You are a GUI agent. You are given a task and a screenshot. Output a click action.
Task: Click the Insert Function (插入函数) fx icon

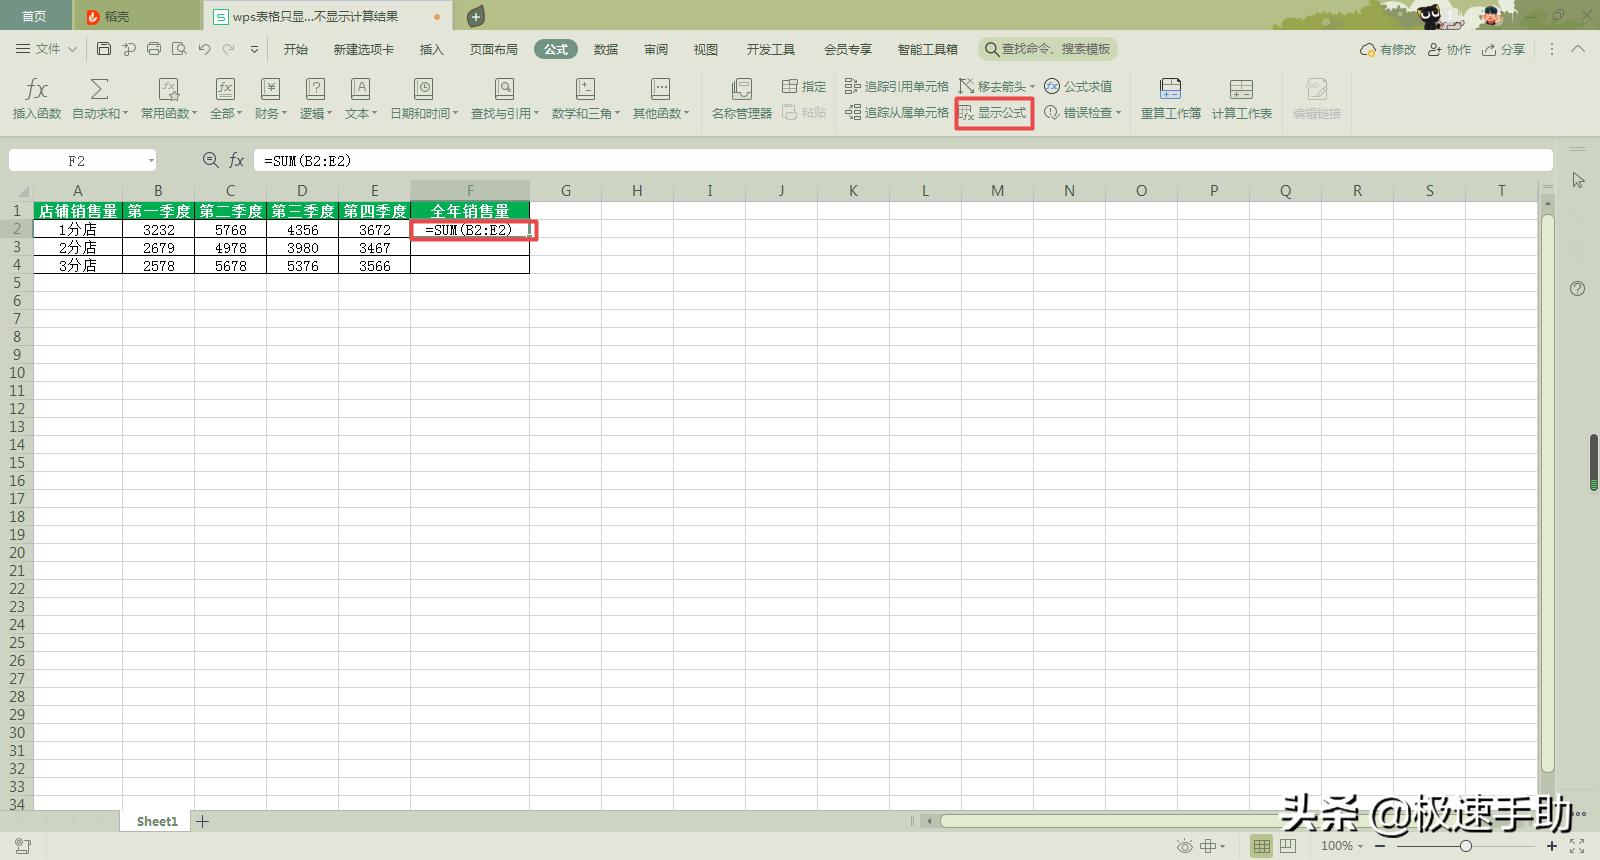[x=36, y=99]
